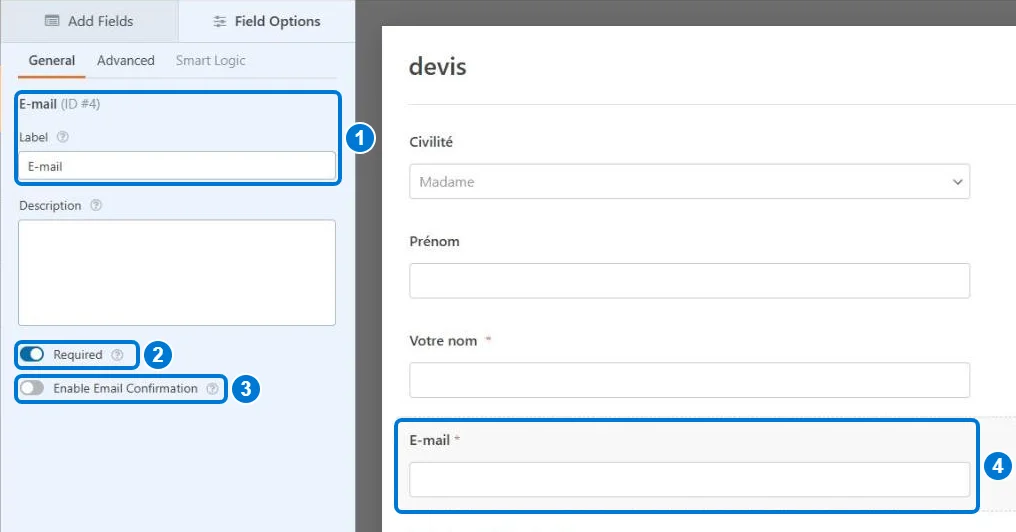Click the Enable Email Confirmation label
1016x532 pixels.
pos(125,388)
